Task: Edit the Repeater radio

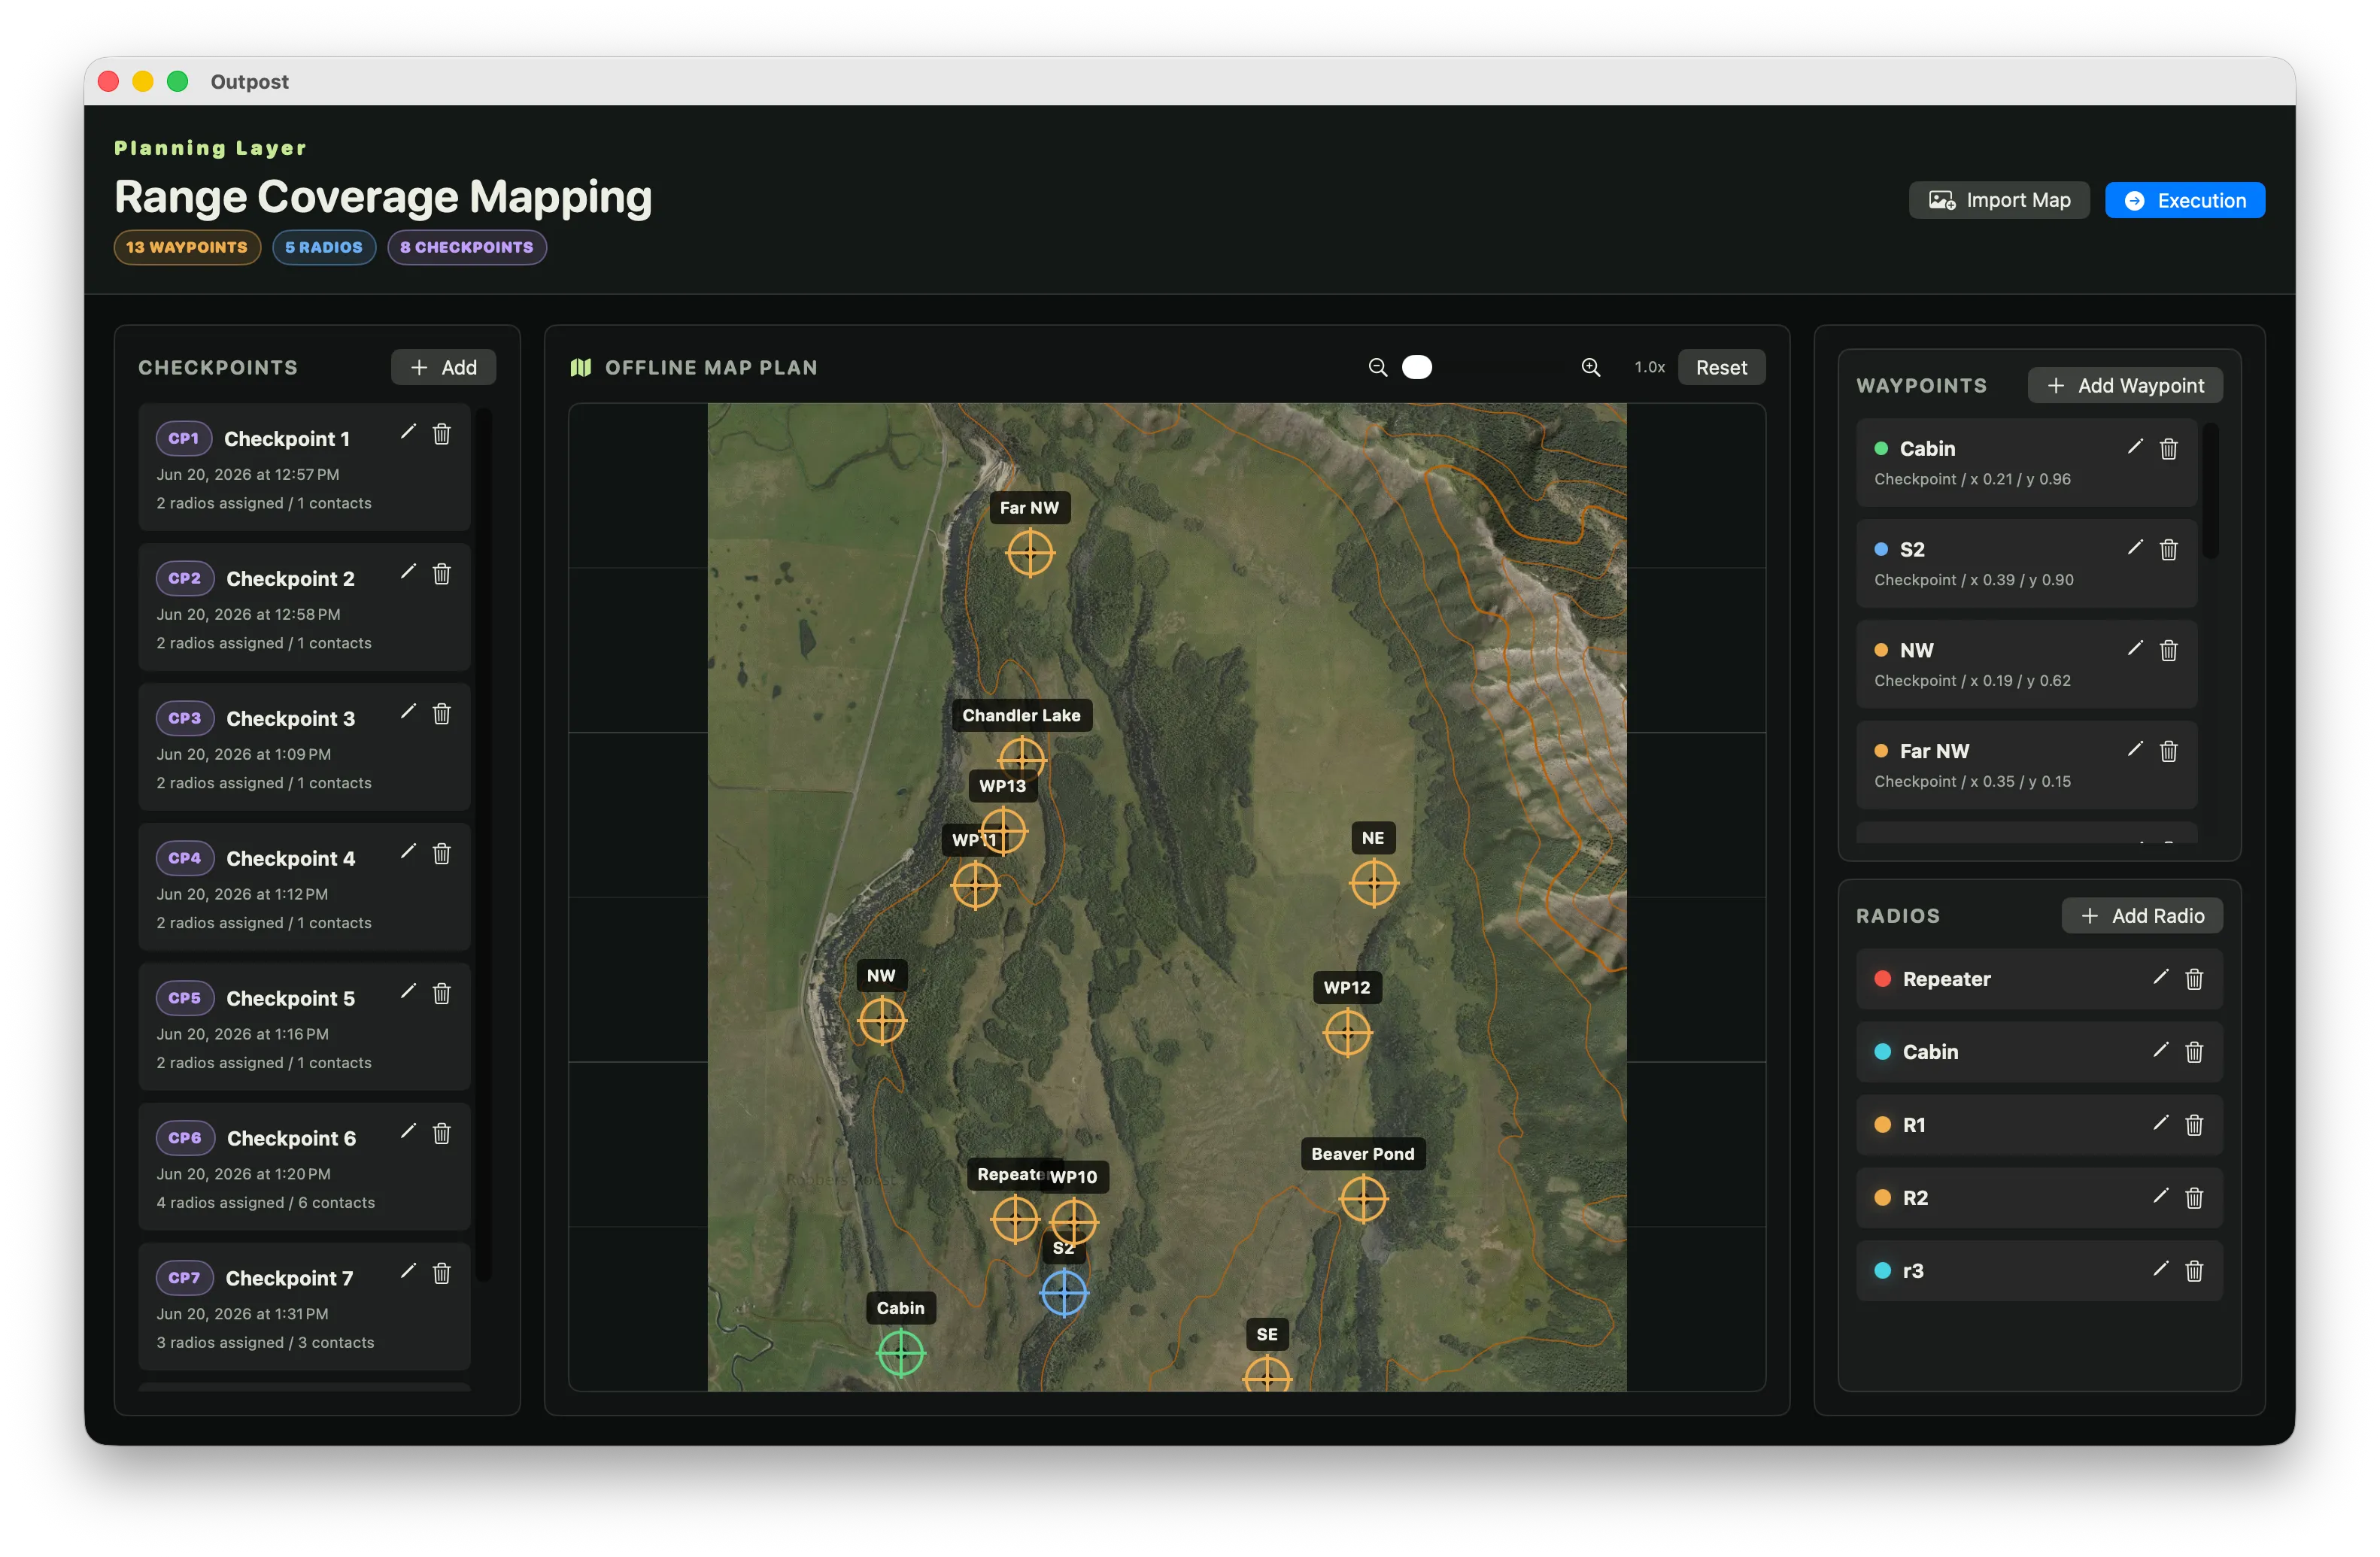Action: point(2161,977)
